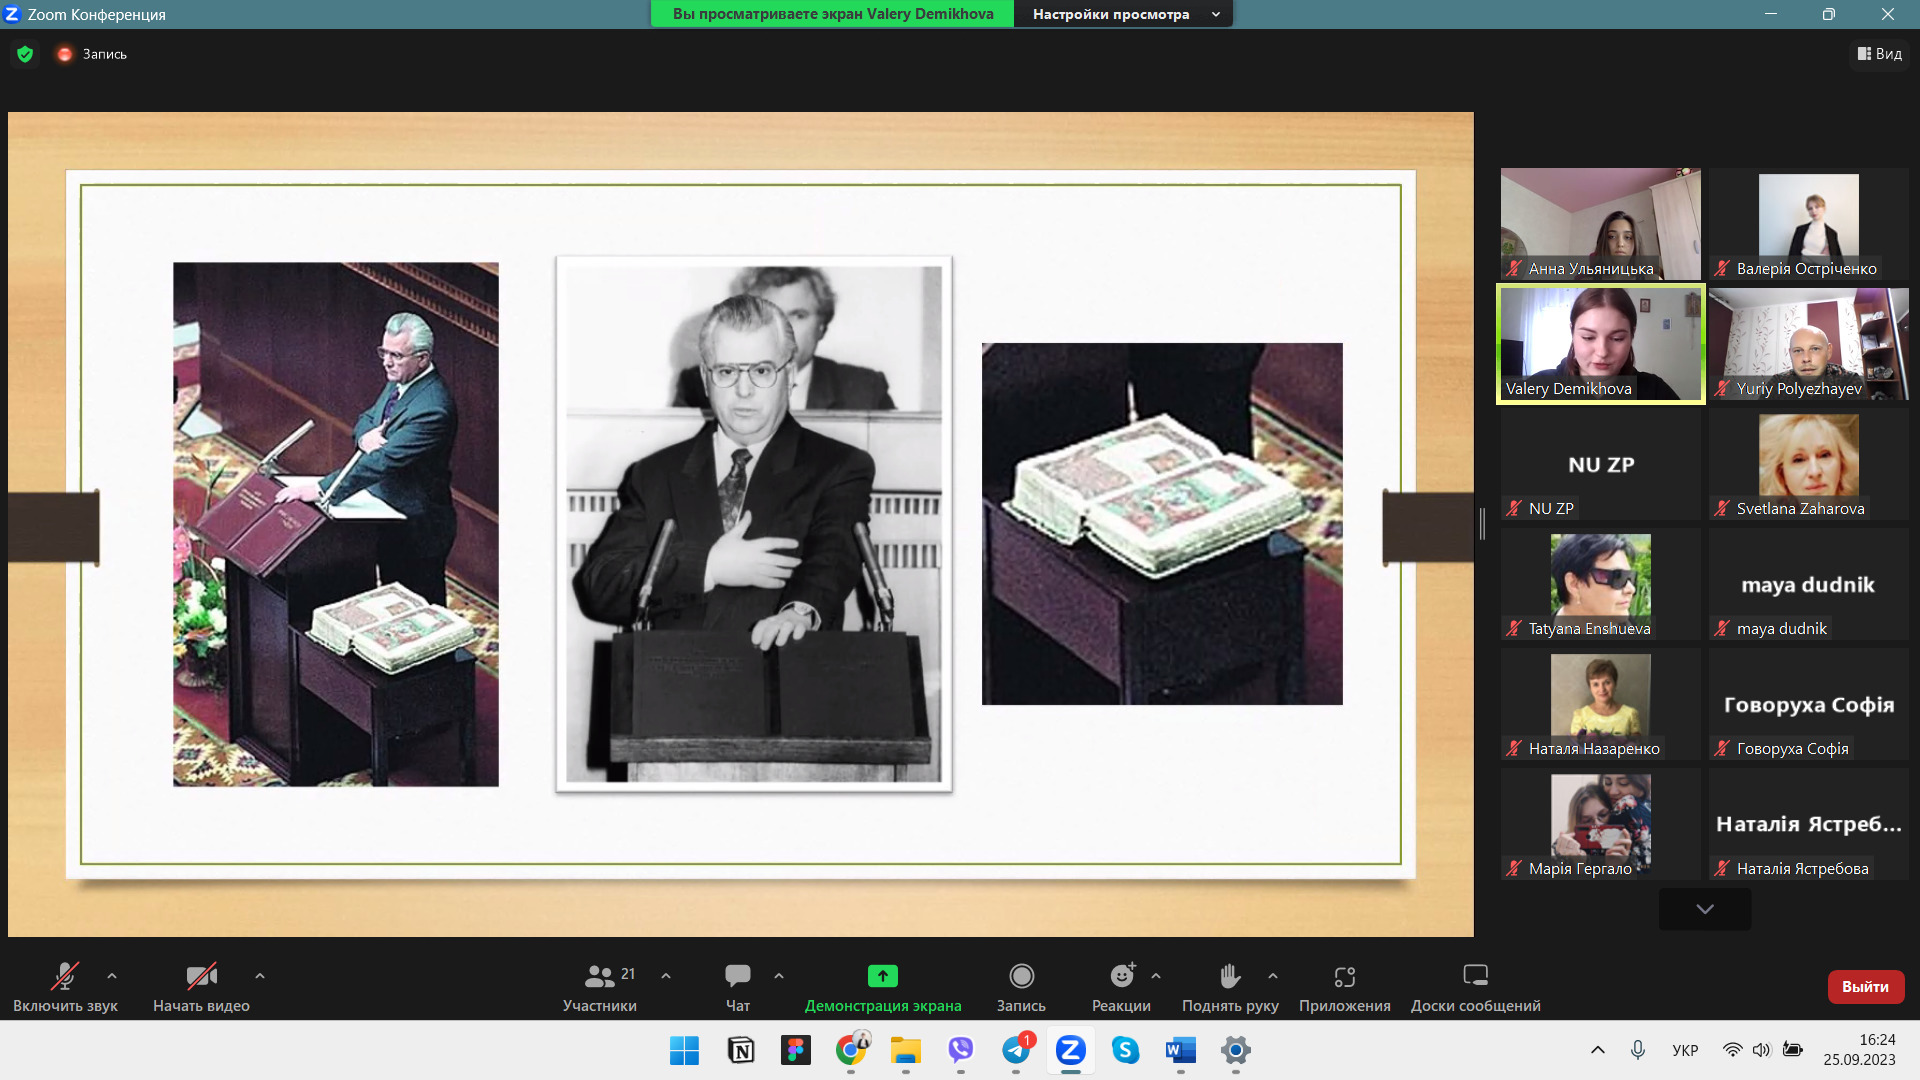Screen dimensions: 1920x1080
Task: Click the Raise Hand icon
Action: coord(1230,976)
